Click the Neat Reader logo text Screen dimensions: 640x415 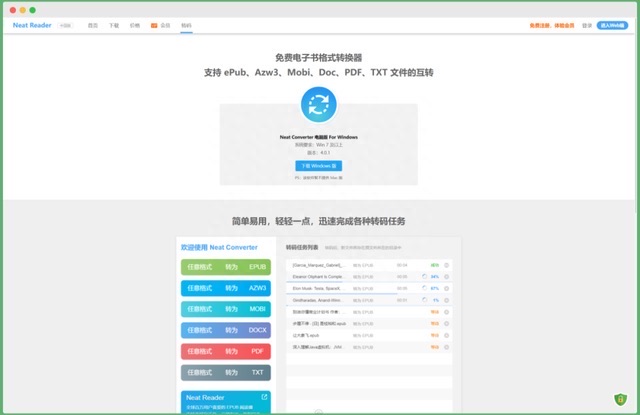(x=32, y=24)
